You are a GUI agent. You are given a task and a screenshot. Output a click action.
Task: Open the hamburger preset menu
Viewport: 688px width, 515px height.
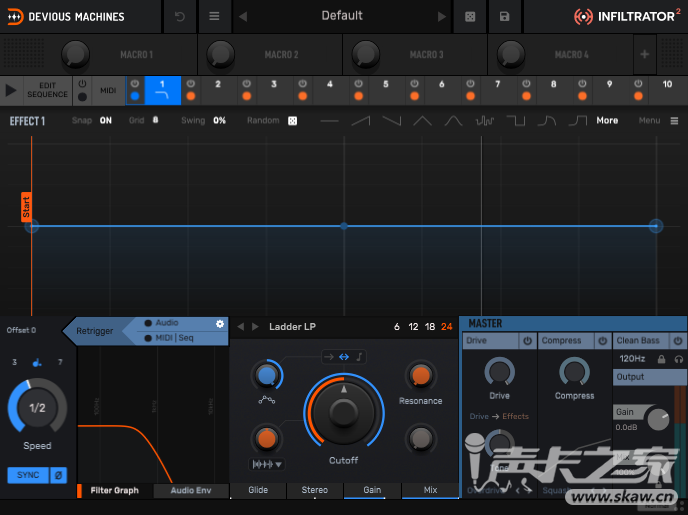214,16
